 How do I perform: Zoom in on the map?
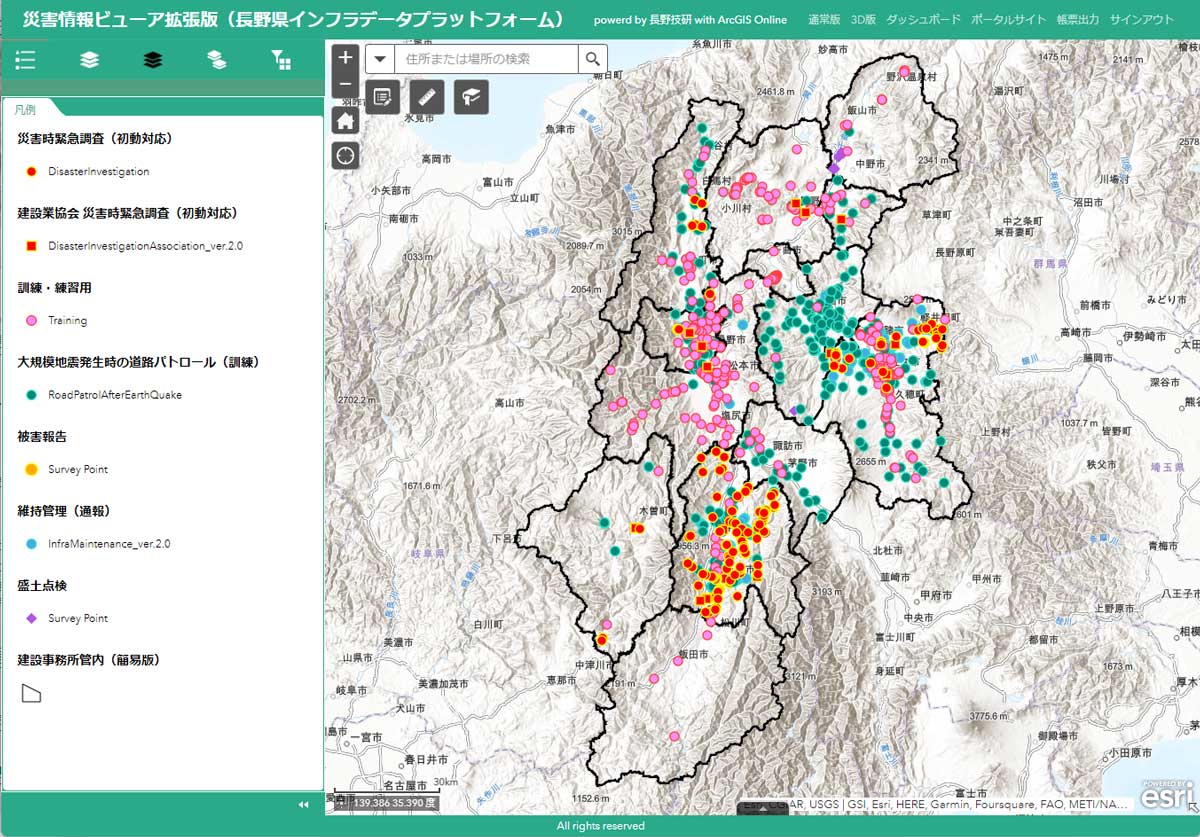(345, 58)
